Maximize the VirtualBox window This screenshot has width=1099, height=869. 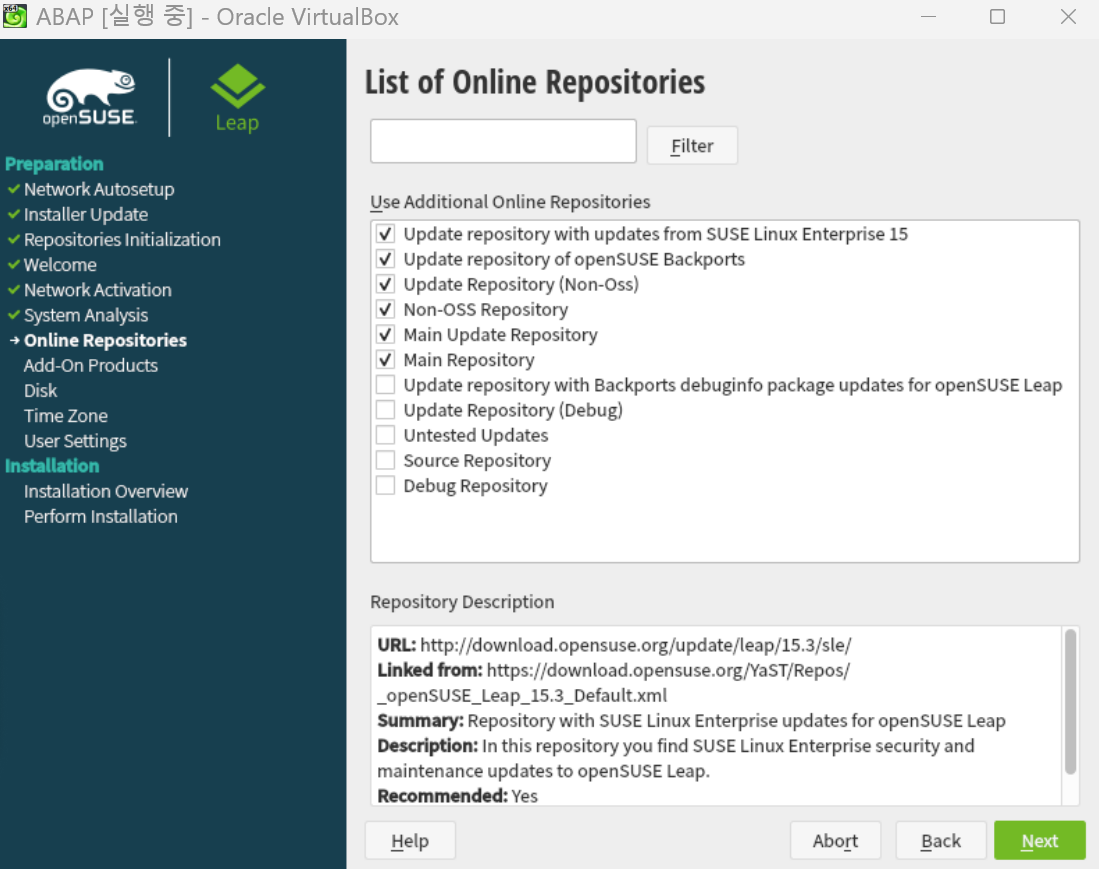pyautogui.click(x=997, y=16)
